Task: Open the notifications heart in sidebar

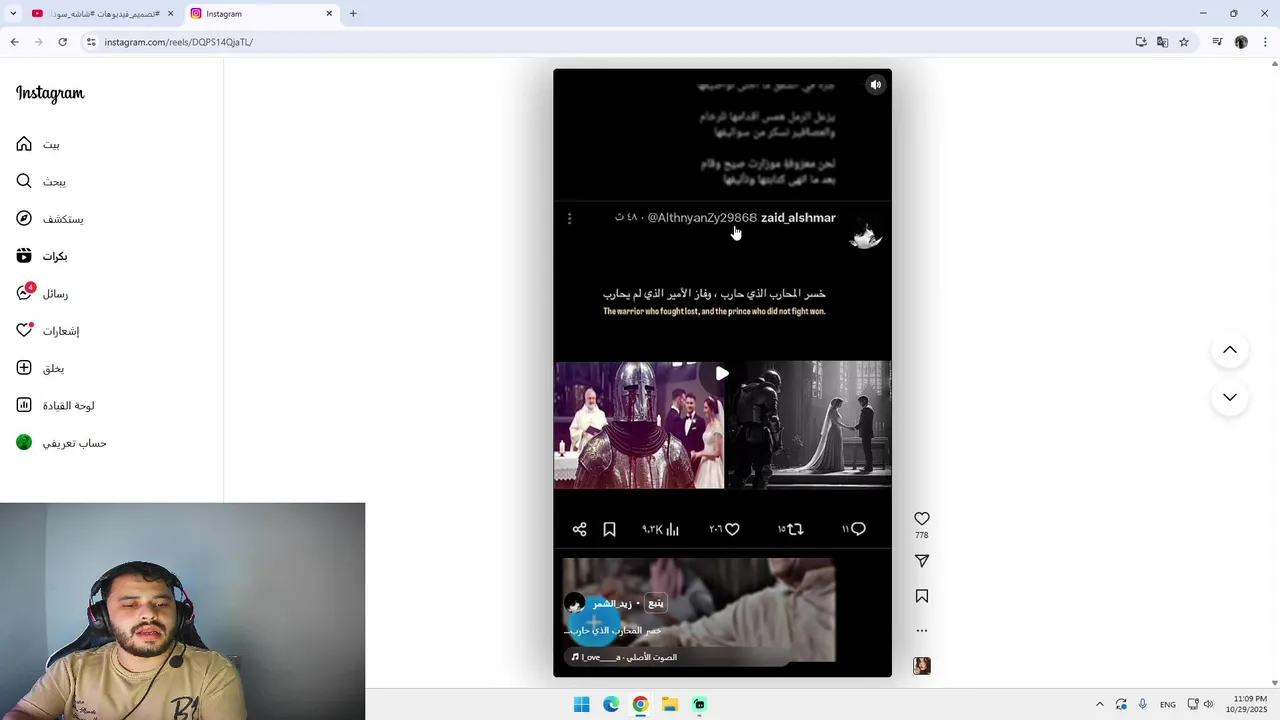Action: [24, 330]
